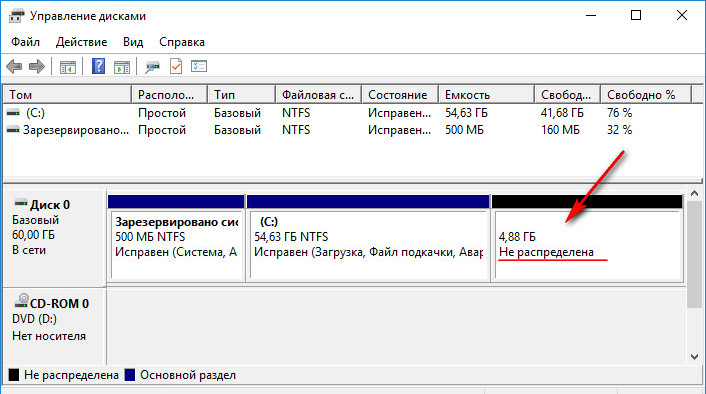Click the drive icon of the Зарезервировано row
This screenshot has width=706, height=394.
click(x=13, y=130)
